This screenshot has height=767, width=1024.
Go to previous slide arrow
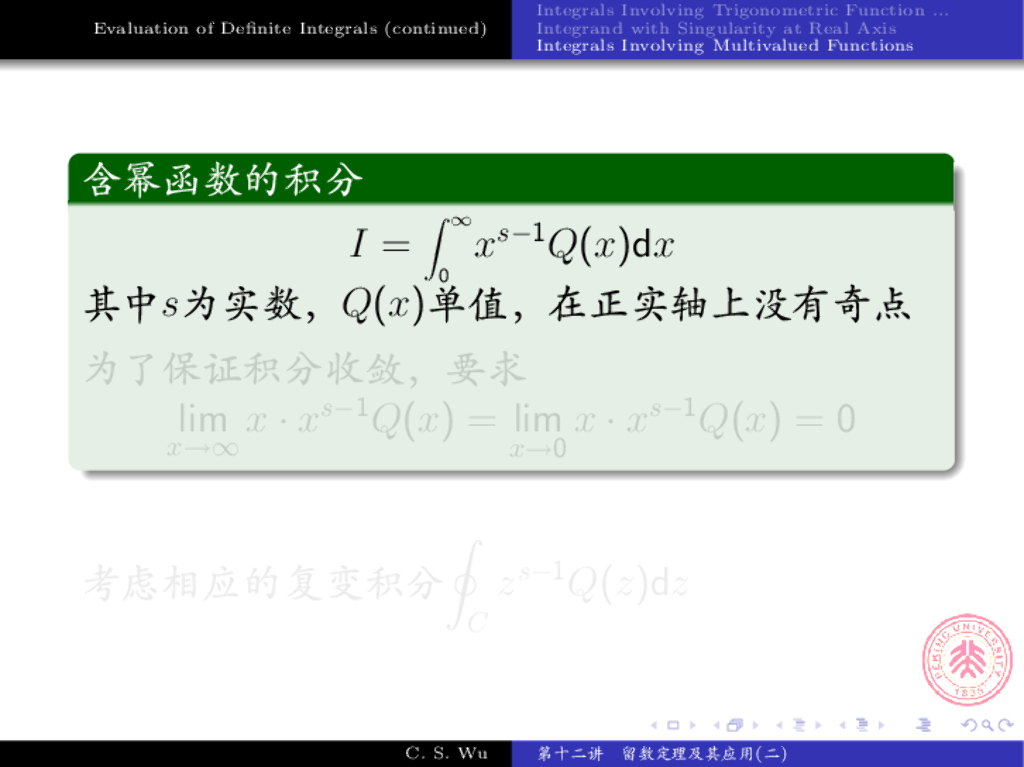coord(654,725)
